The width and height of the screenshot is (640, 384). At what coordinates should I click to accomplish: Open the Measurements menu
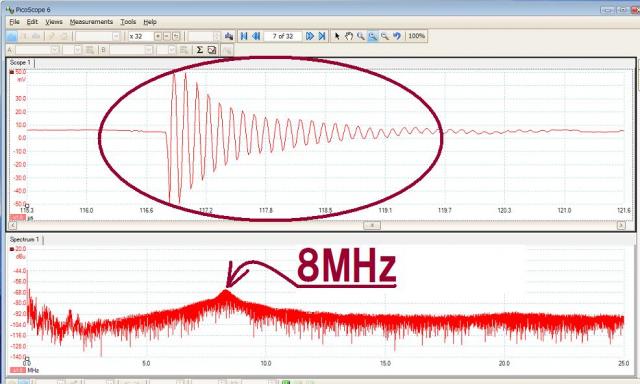pyautogui.click(x=91, y=22)
